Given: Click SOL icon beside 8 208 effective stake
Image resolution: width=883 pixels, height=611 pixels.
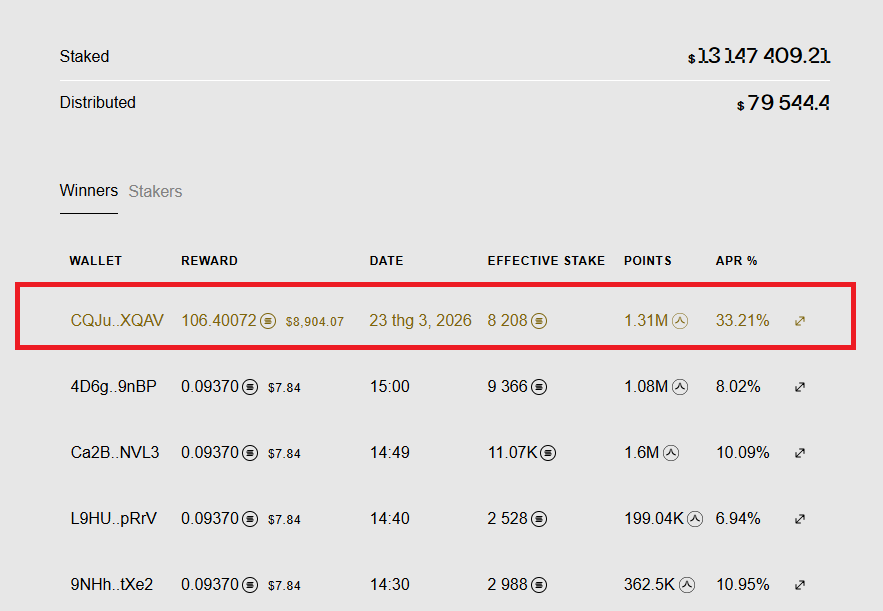Looking at the screenshot, I should (x=539, y=321).
